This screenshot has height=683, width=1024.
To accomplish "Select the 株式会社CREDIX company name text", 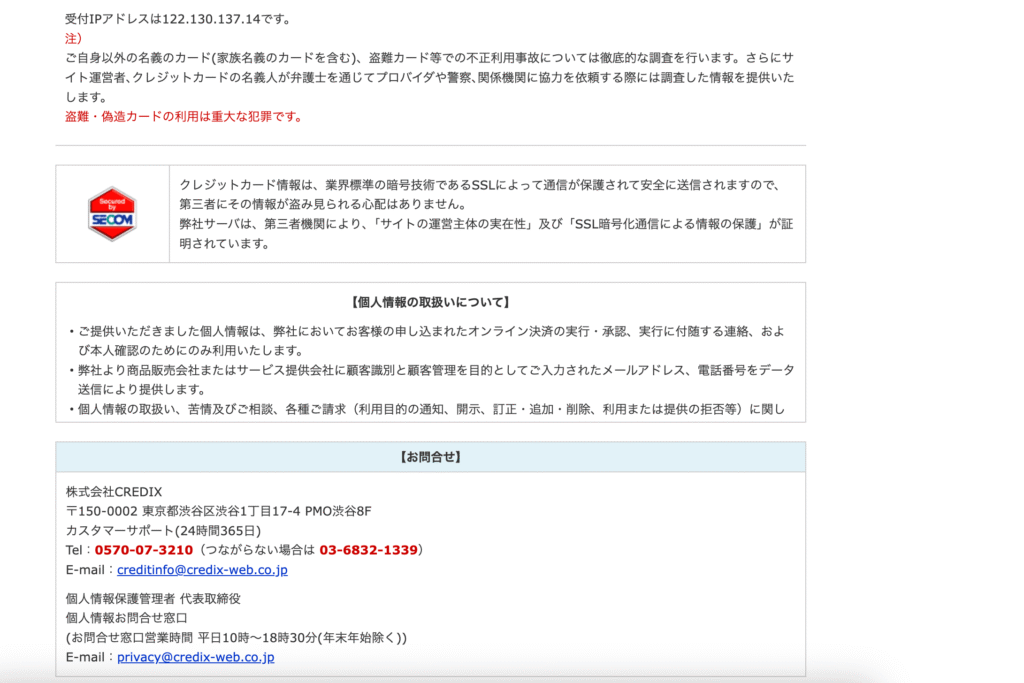I will [x=114, y=492].
